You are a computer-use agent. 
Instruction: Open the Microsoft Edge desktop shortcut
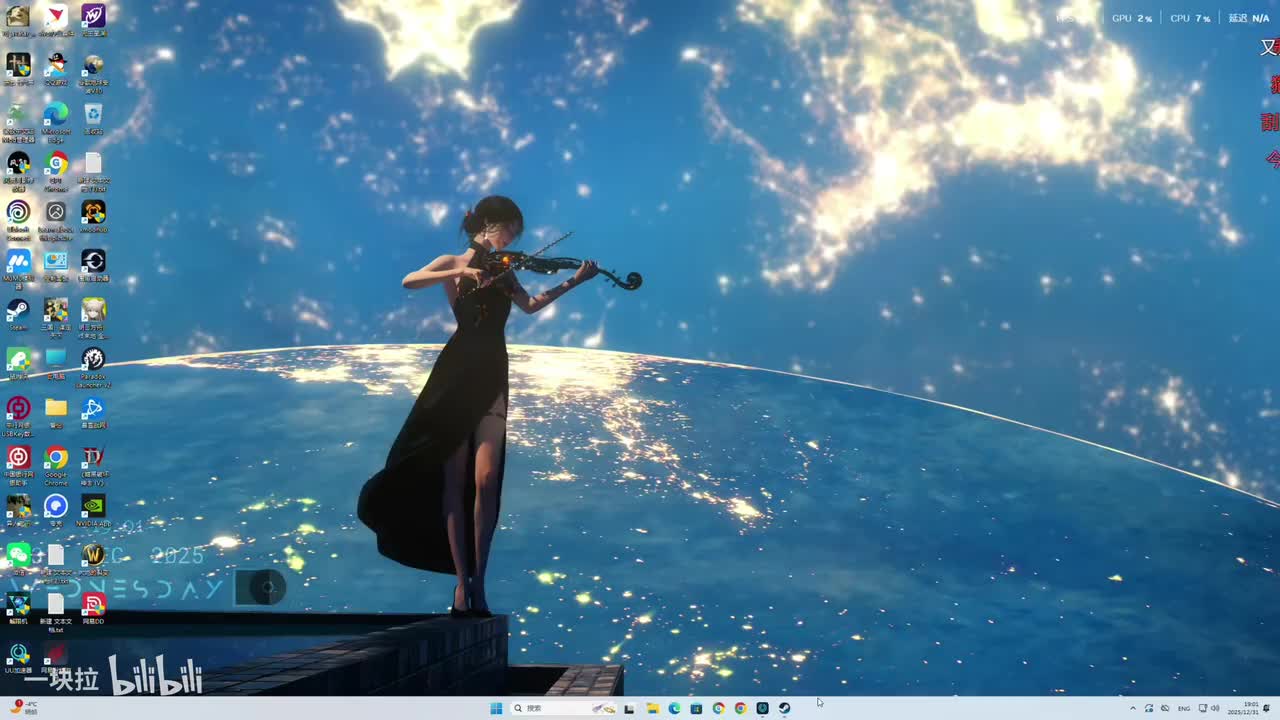(x=56, y=120)
